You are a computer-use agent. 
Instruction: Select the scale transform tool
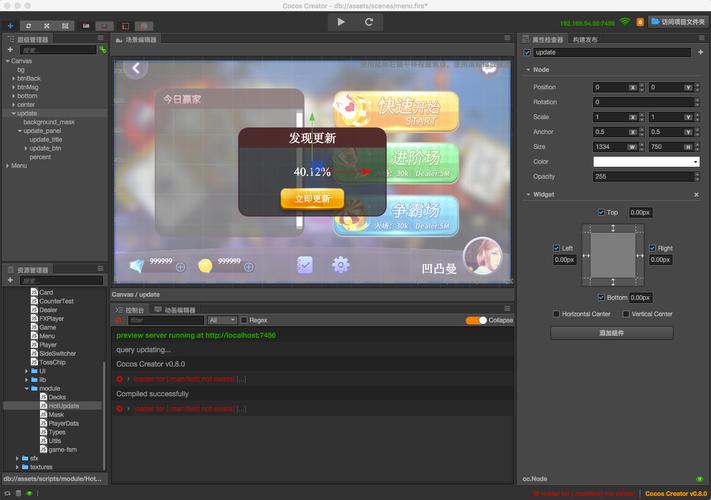46,24
